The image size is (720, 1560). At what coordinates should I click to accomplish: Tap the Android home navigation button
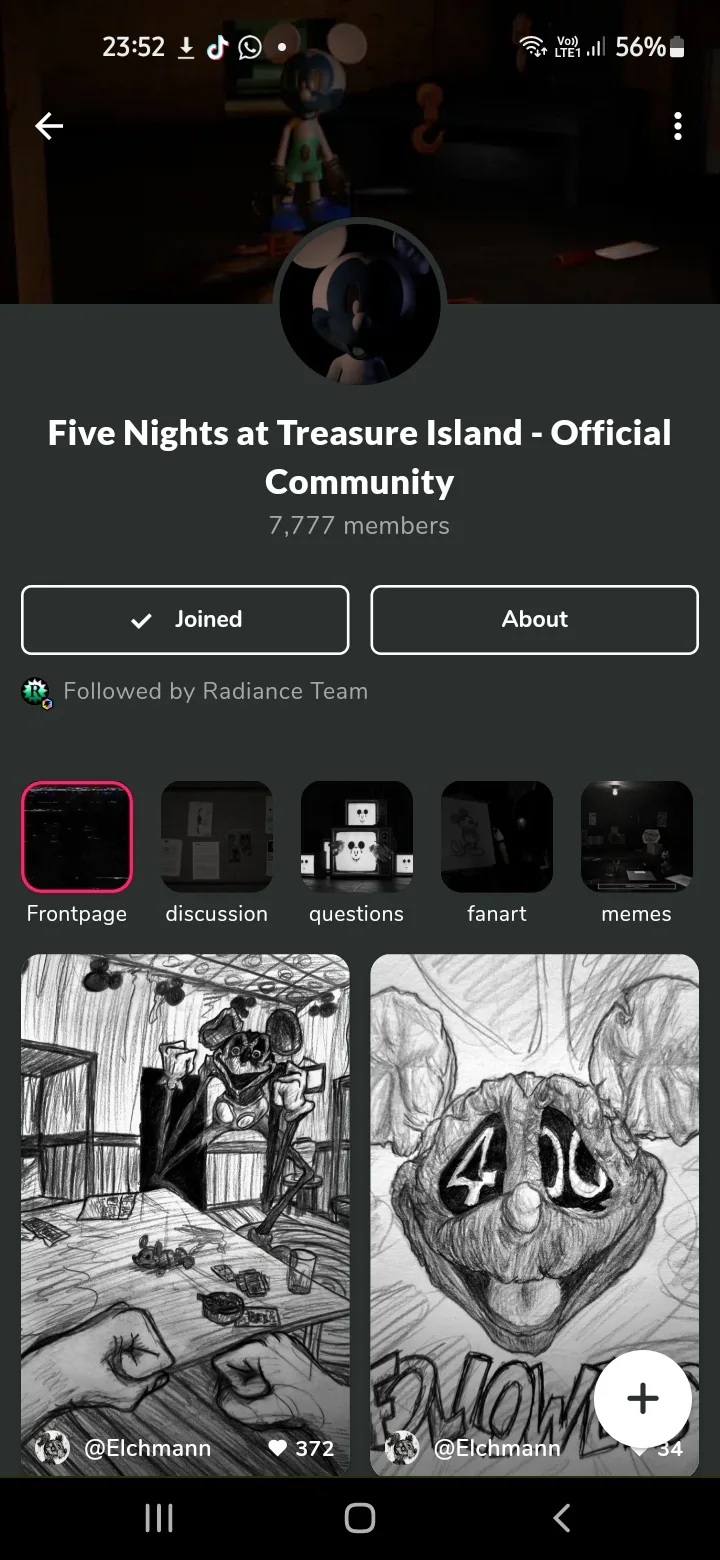pyautogui.click(x=360, y=1518)
